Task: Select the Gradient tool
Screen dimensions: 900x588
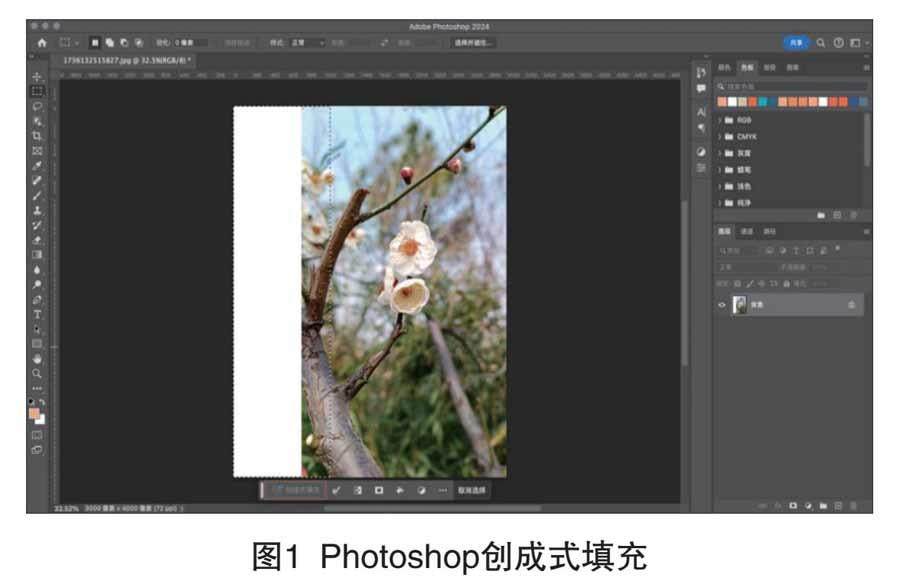Action: tap(37, 255)
